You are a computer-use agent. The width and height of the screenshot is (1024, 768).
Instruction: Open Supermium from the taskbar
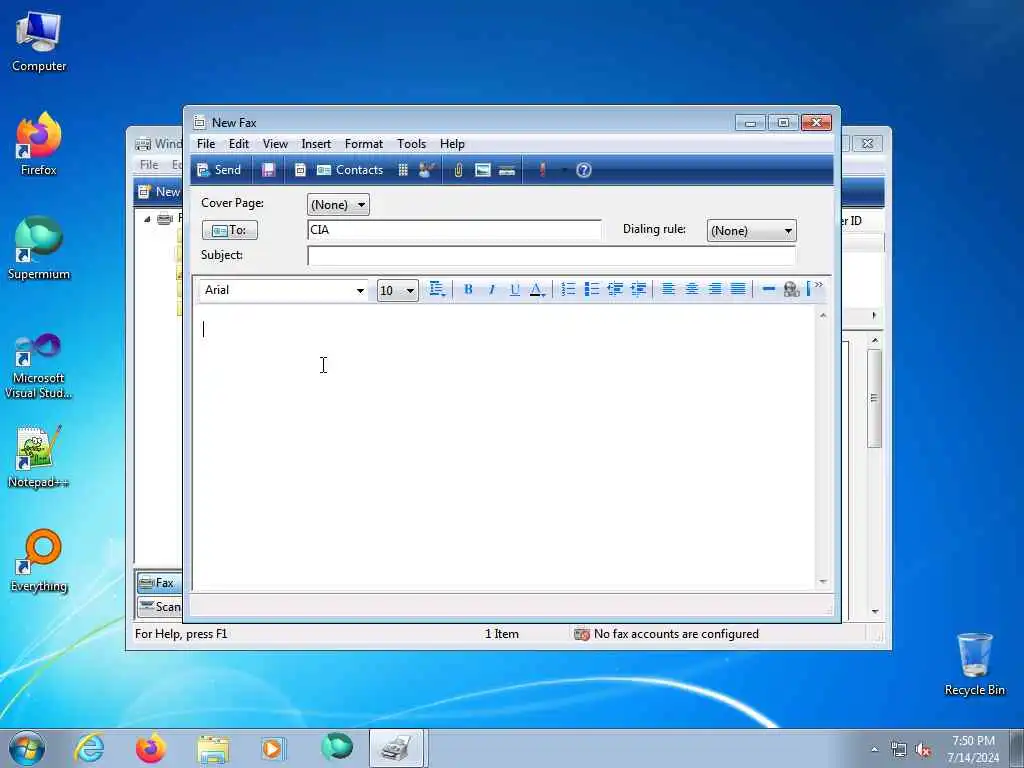[337, 747]
